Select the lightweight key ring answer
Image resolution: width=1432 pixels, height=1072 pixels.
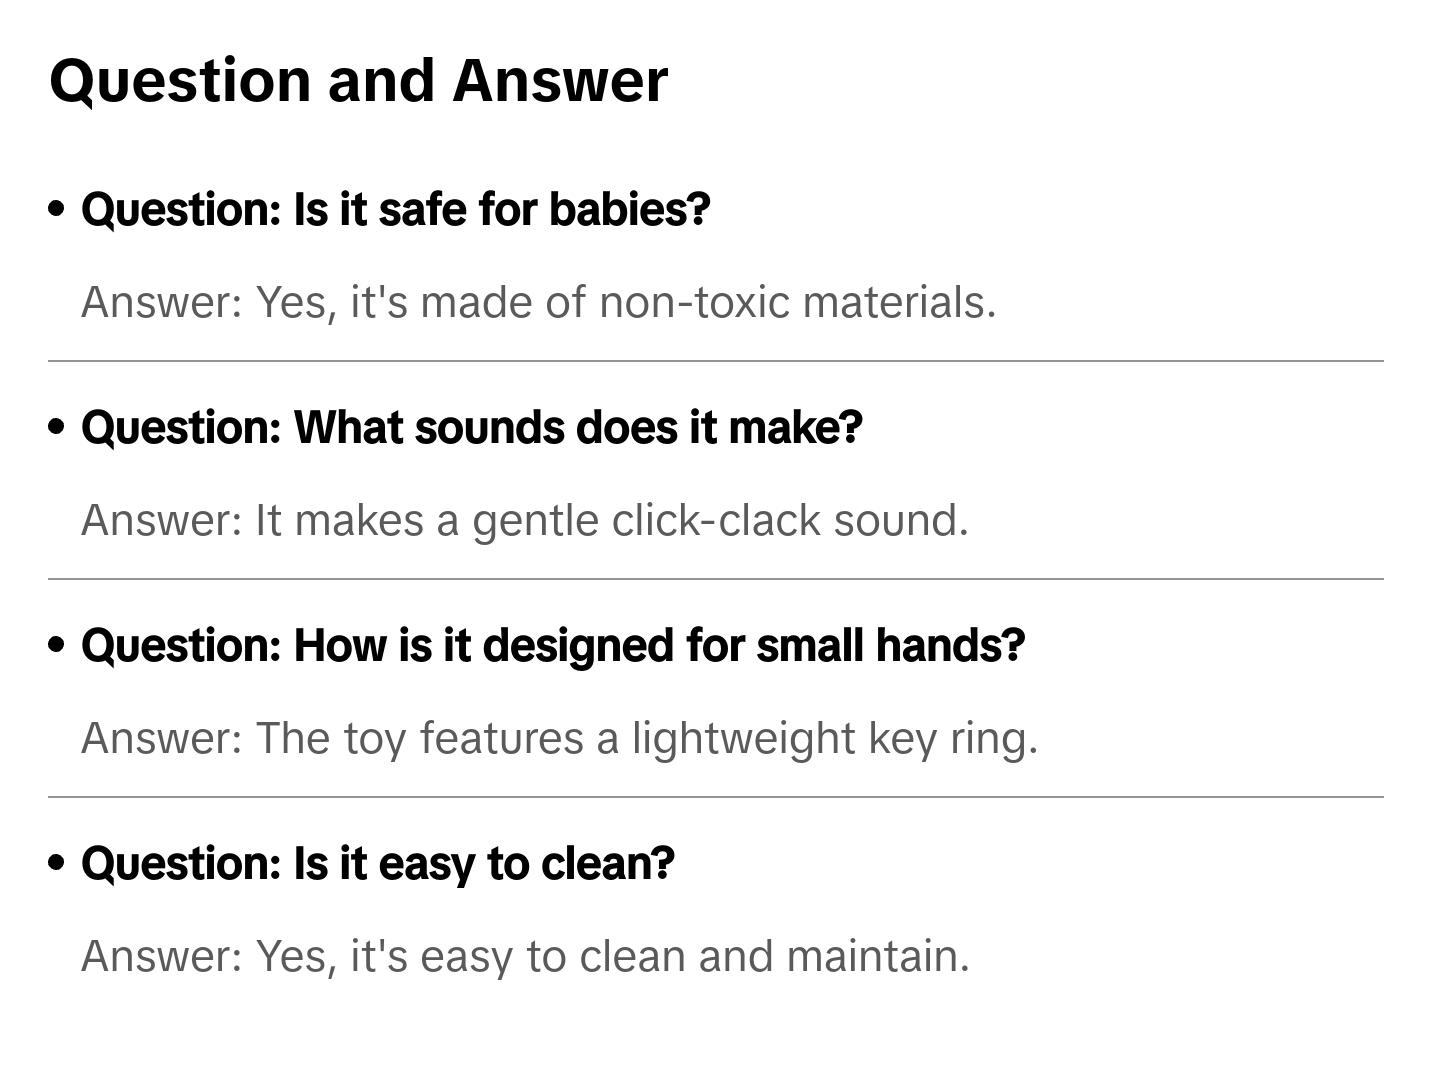pos(559,738)
